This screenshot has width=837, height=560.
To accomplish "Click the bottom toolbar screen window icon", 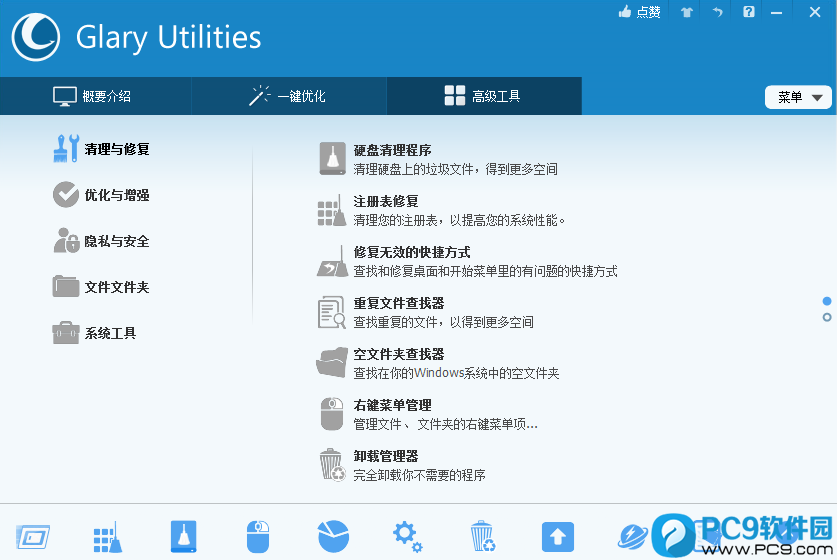I will [x=33, y=537].
